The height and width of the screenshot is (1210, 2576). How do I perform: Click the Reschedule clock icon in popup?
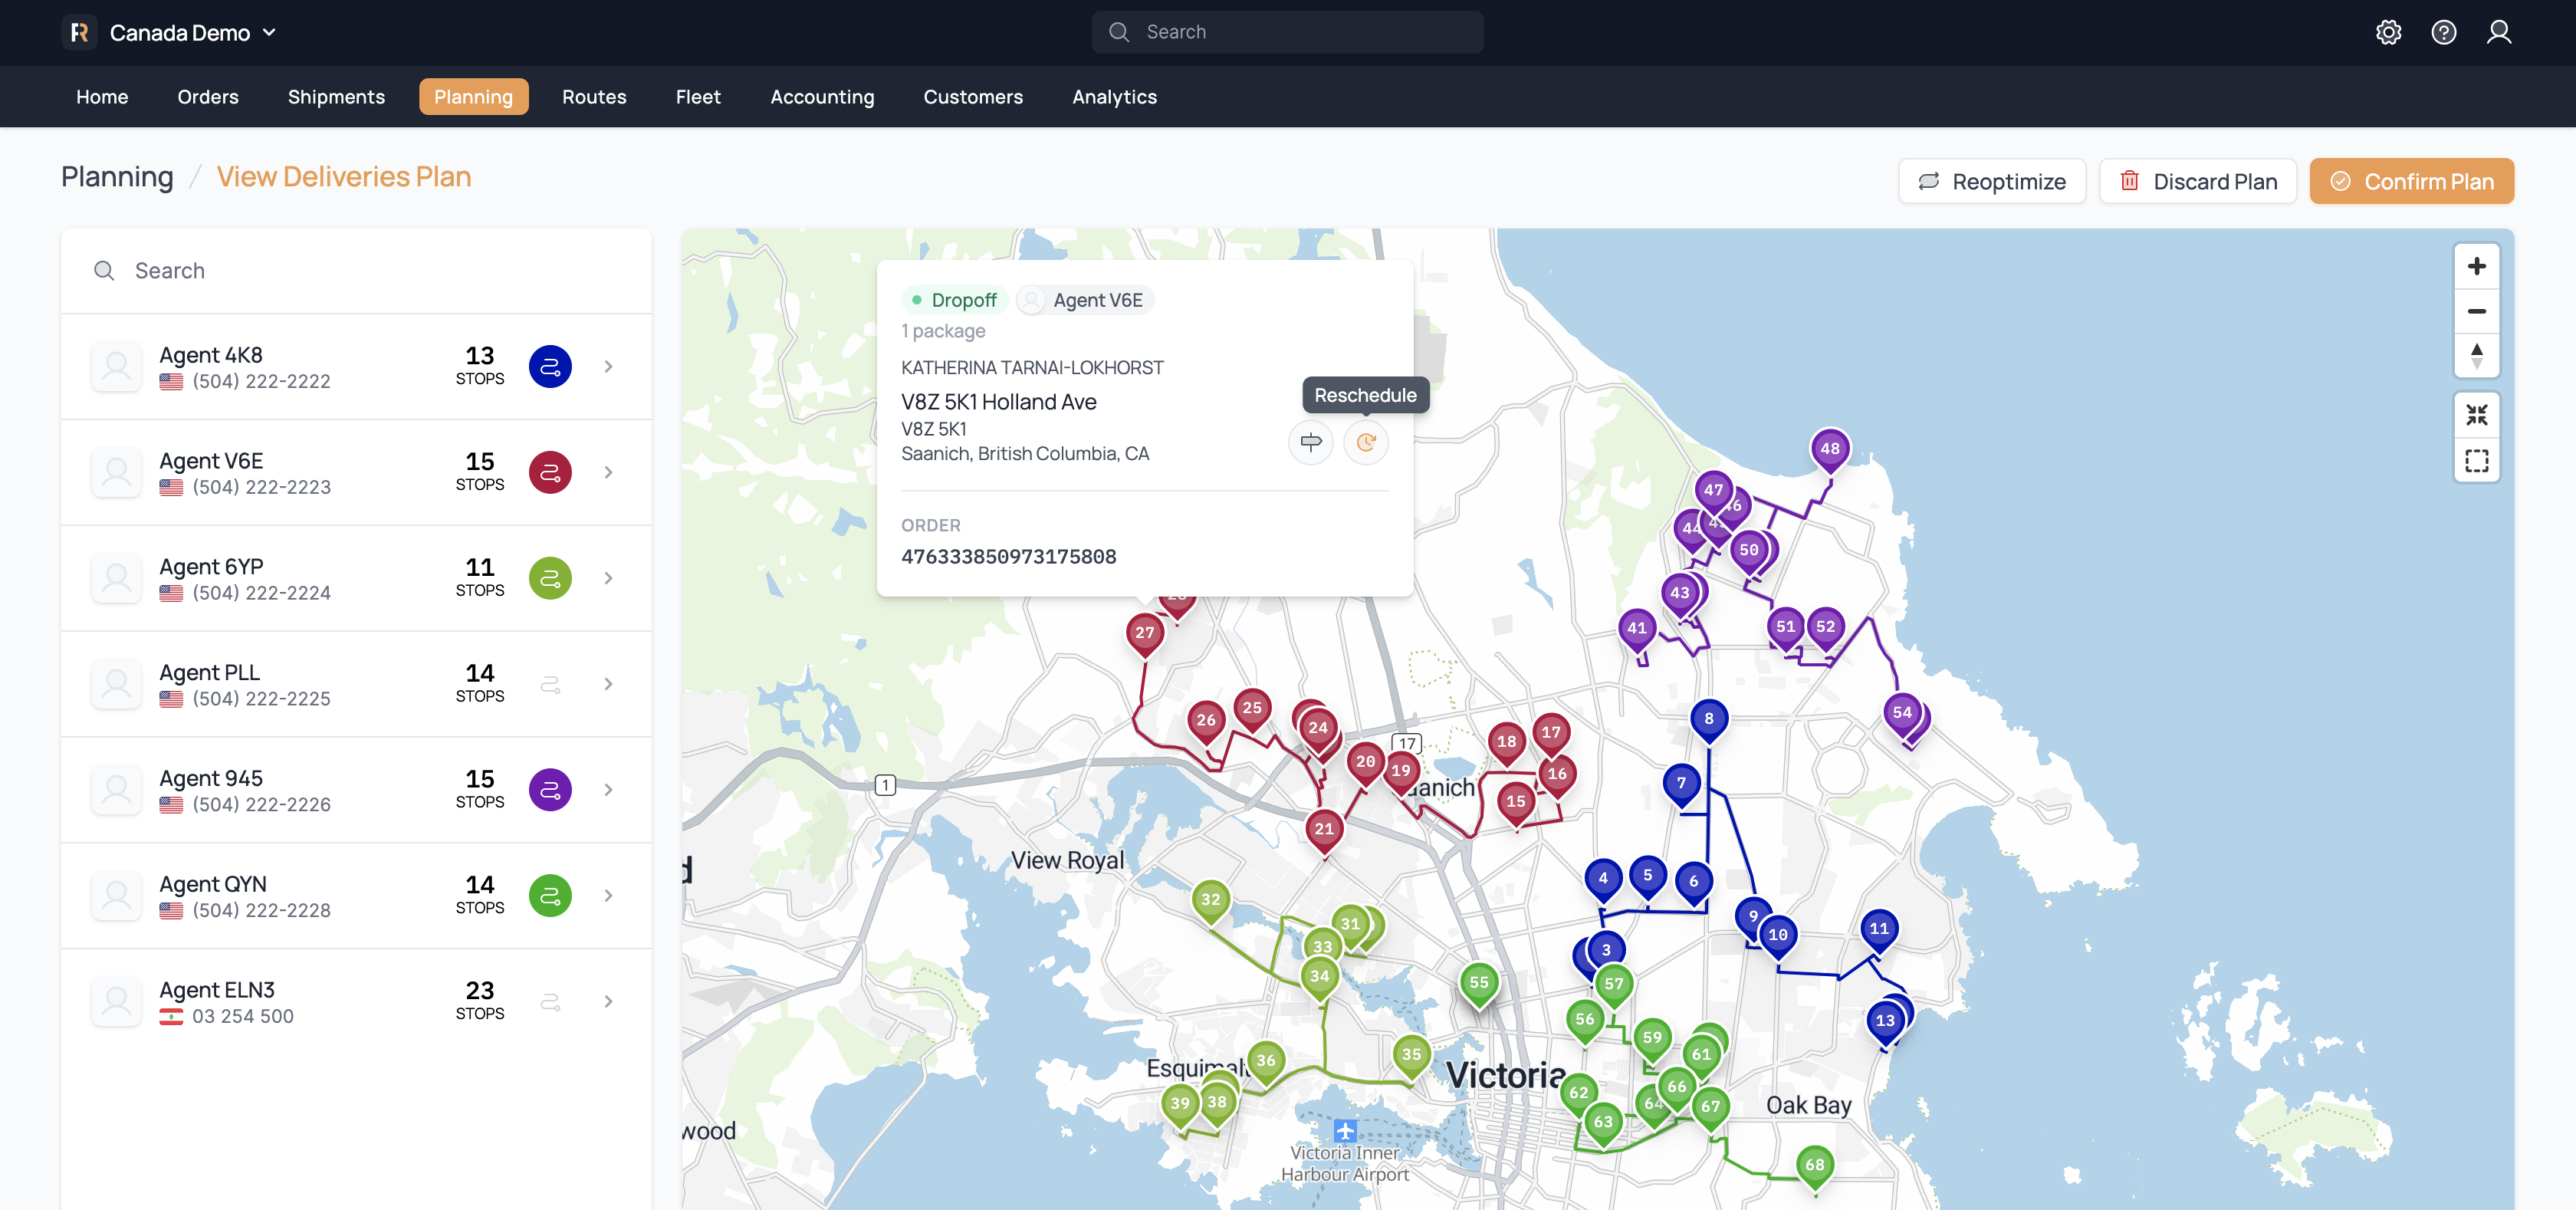coord(1365,442)
